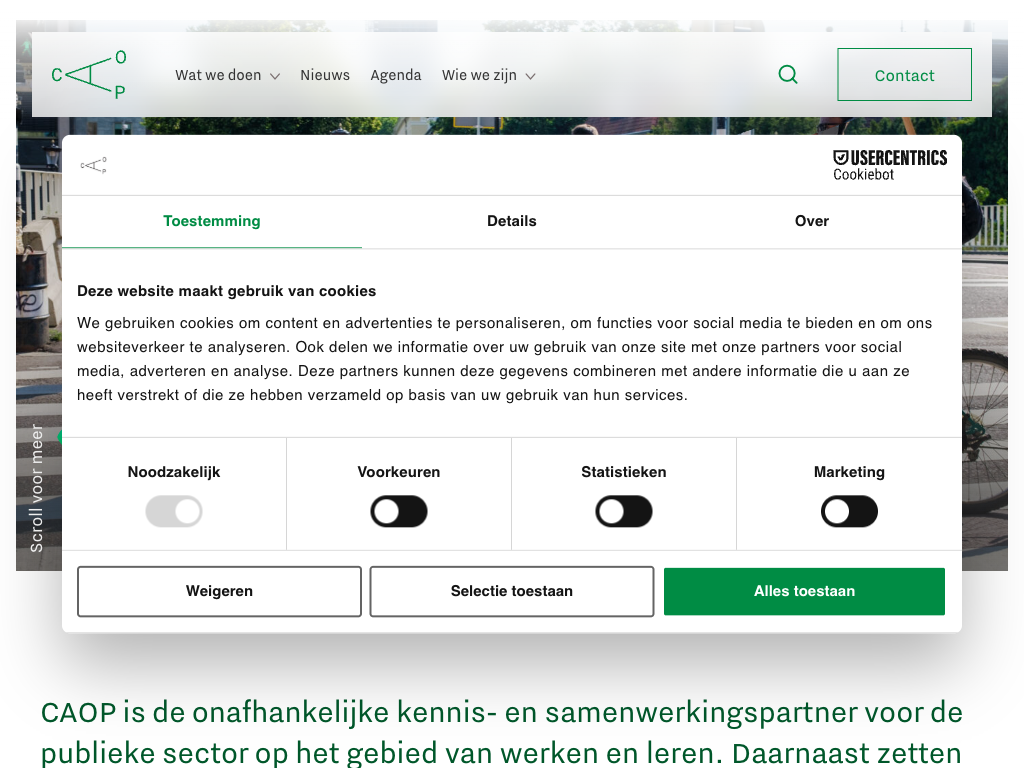Click the CAOP logo in the header
Screen dimensions: 1024x768
(x=89, y=74)
